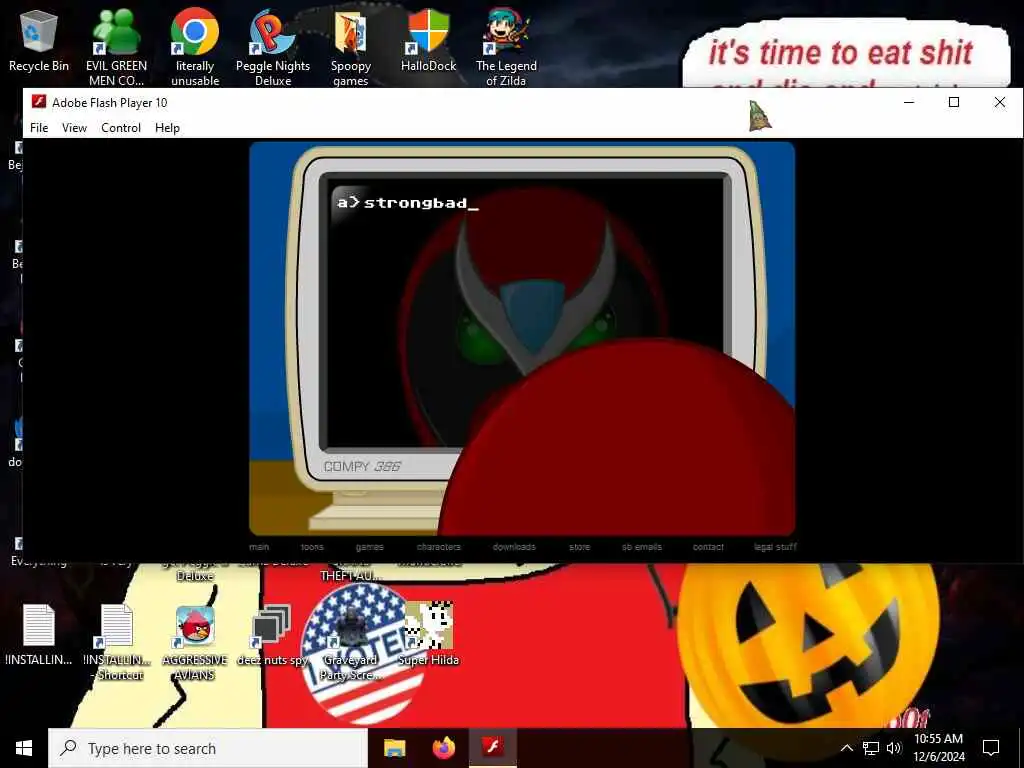The height and width of the screenshot is (768, 1024).
Task: Click the COMPY 386 label on monitor
Action: [x=362, y=466]
